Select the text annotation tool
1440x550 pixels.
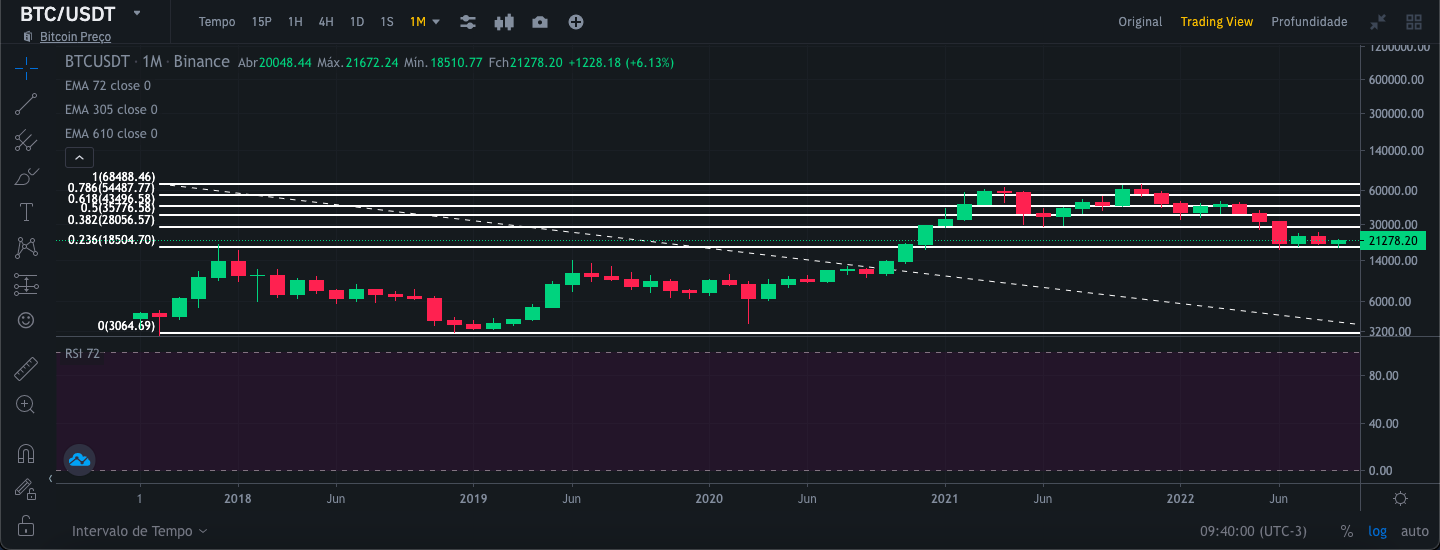26,212
